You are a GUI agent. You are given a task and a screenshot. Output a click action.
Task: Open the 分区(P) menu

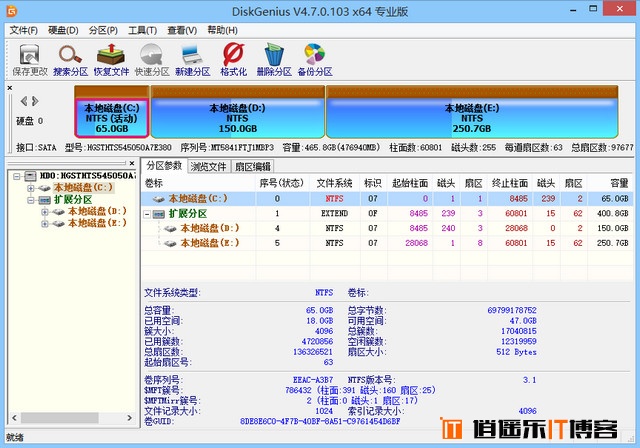pos(103,30)
